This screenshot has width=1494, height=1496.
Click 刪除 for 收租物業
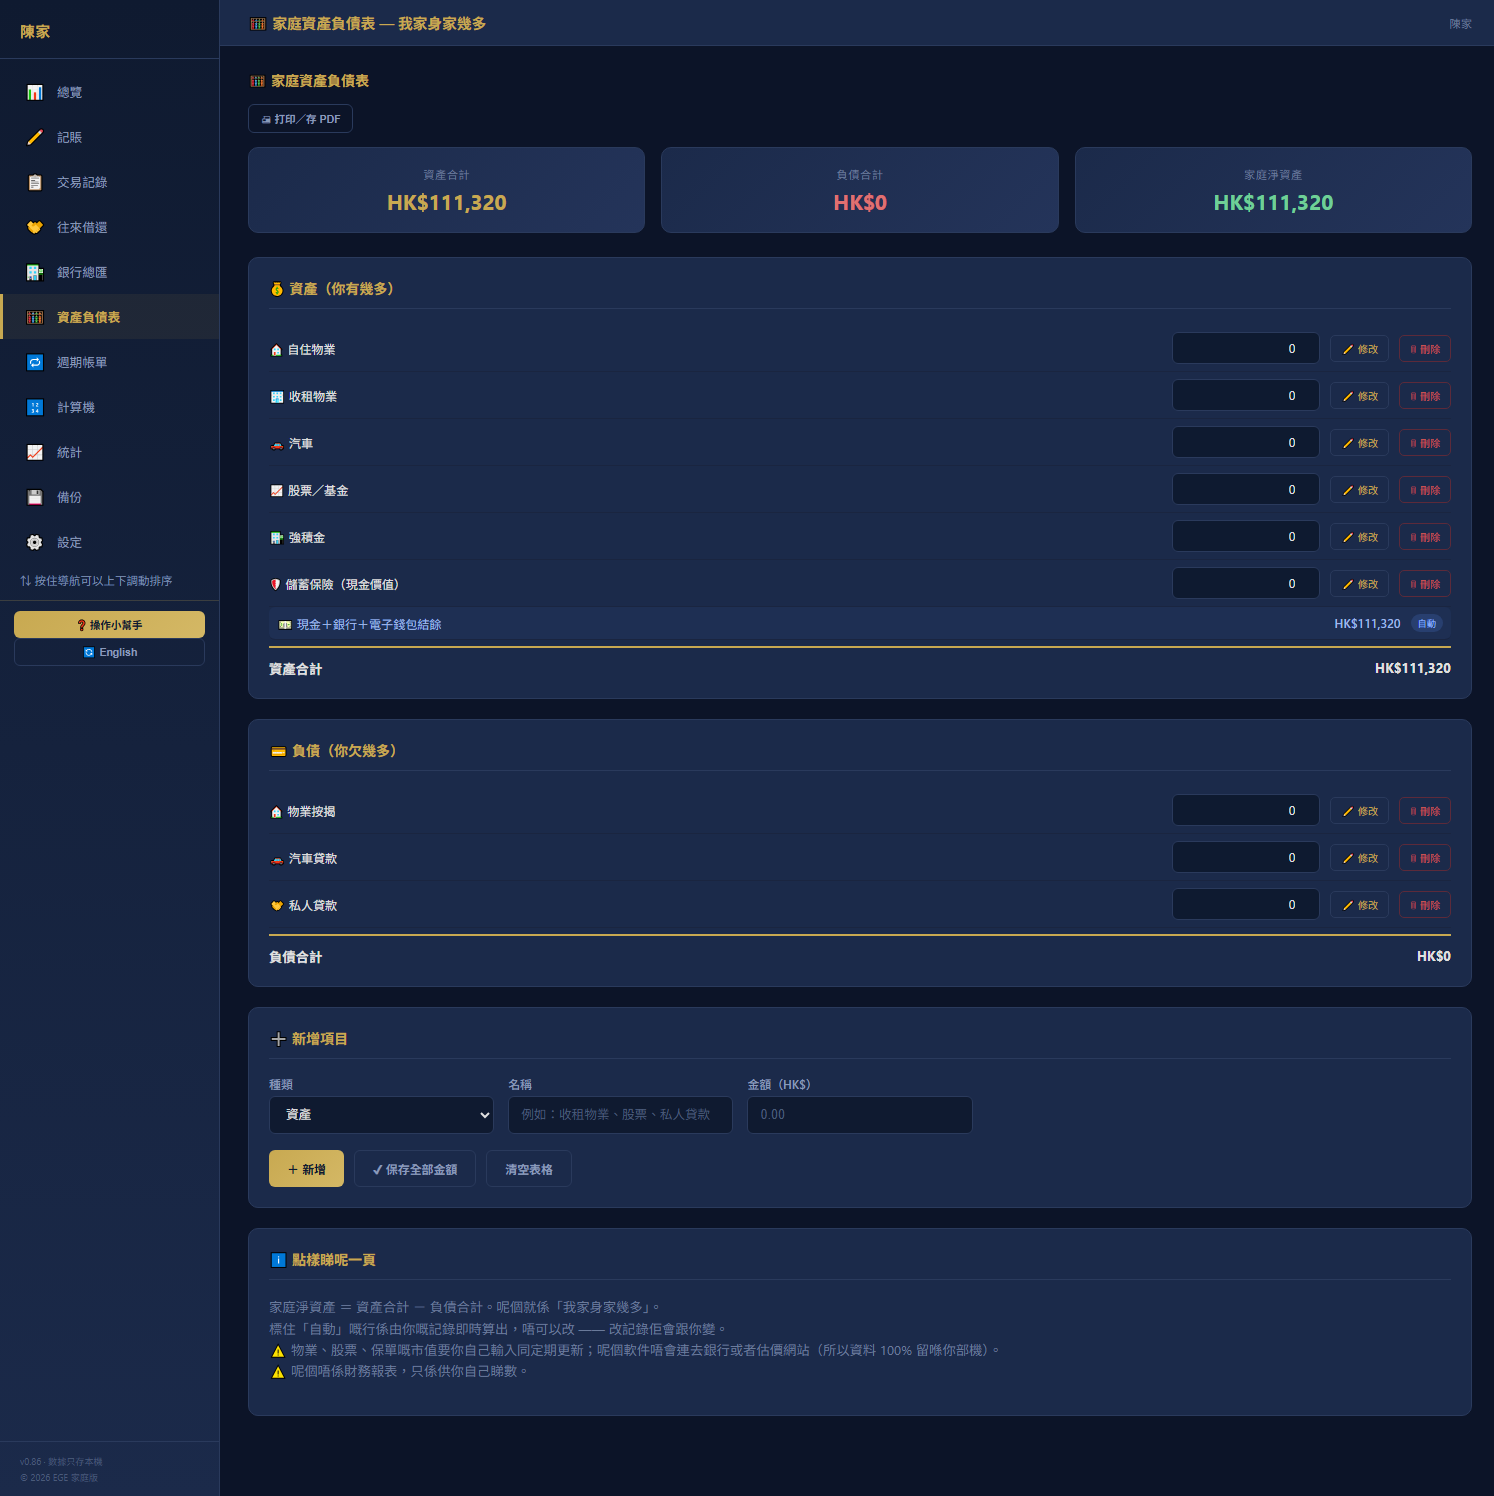pos(1425,396)
